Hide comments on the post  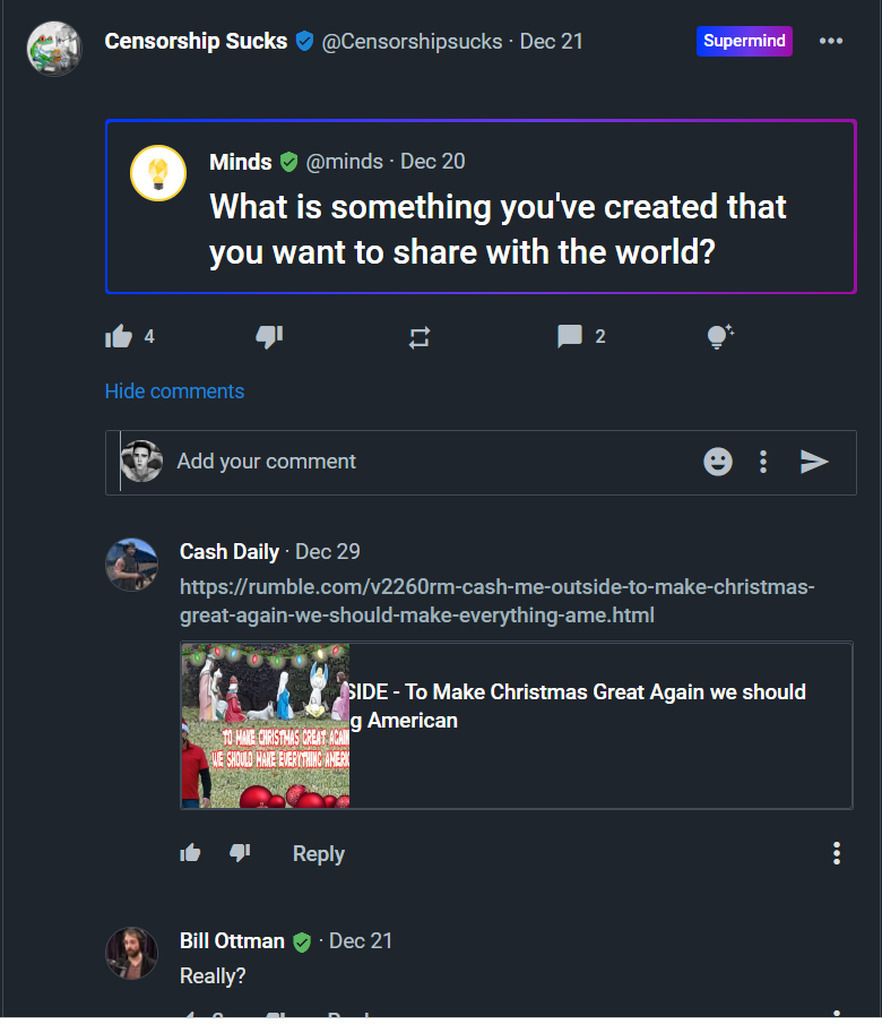click(174, 391)
